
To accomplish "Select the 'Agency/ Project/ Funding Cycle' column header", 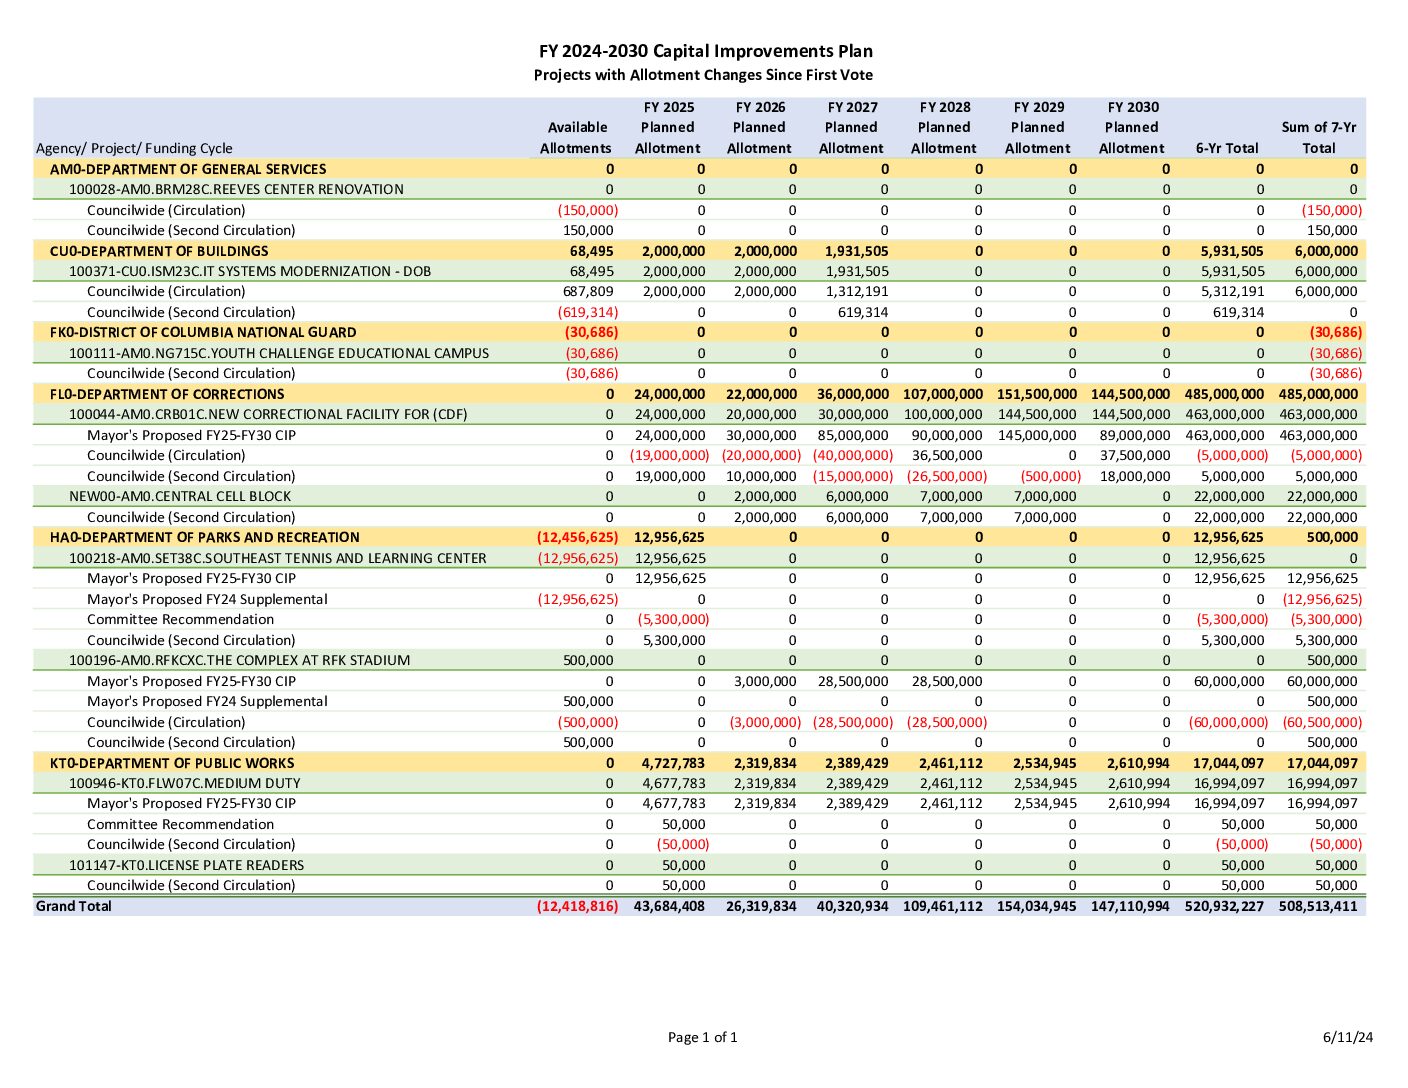I will point(134,148).
